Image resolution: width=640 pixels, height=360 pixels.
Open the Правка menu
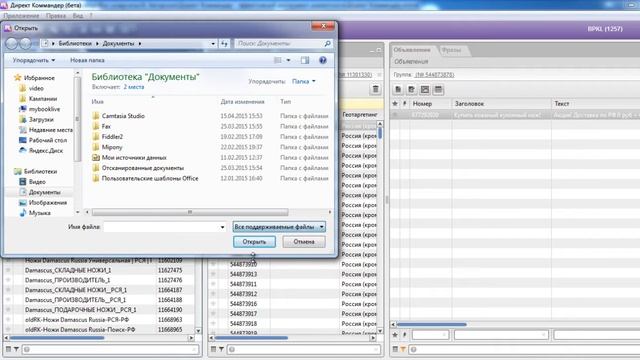coord(56,16)
